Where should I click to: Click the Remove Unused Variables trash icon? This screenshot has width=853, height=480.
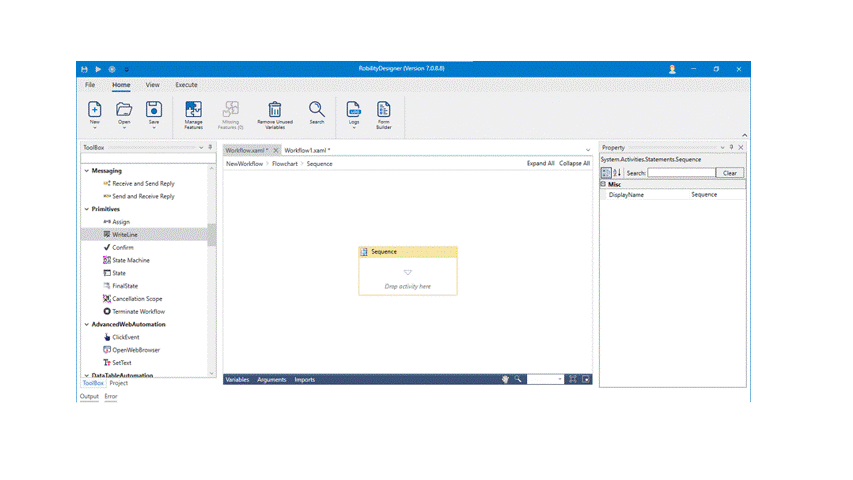pyautogui.click(x=274, y=109)
